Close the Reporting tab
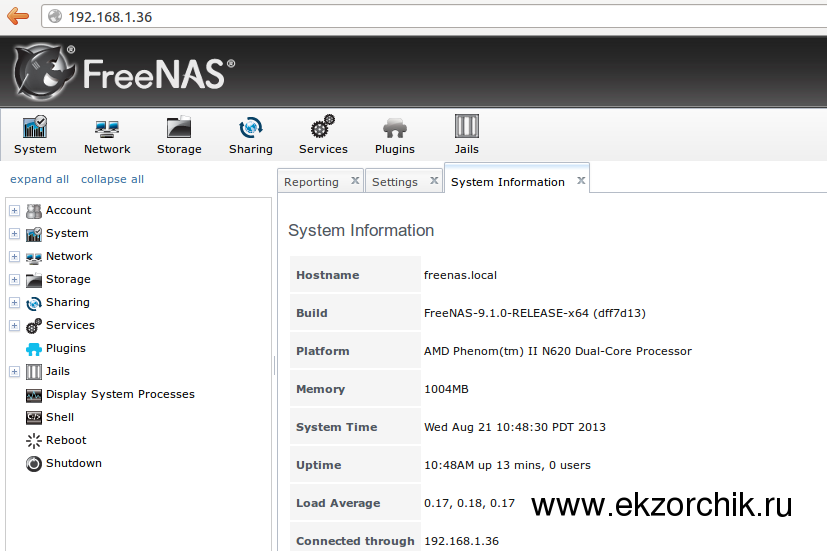Viewport: 827px width, 551px height. pyautogui.click(x=355, y=180)
